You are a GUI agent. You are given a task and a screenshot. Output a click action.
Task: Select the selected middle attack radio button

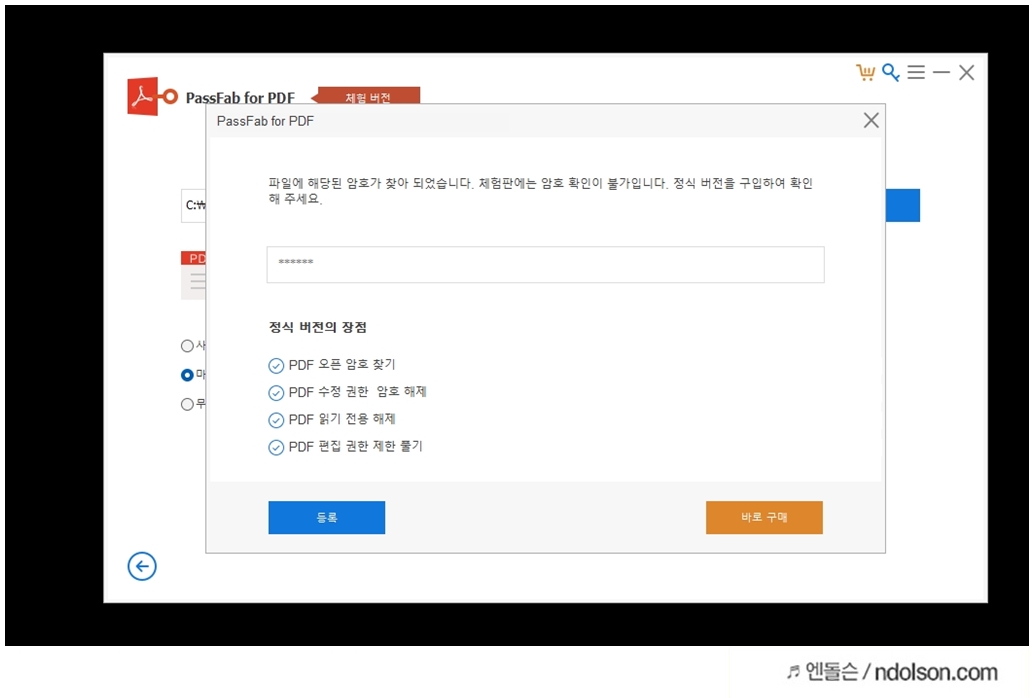(x=187, y=375)
